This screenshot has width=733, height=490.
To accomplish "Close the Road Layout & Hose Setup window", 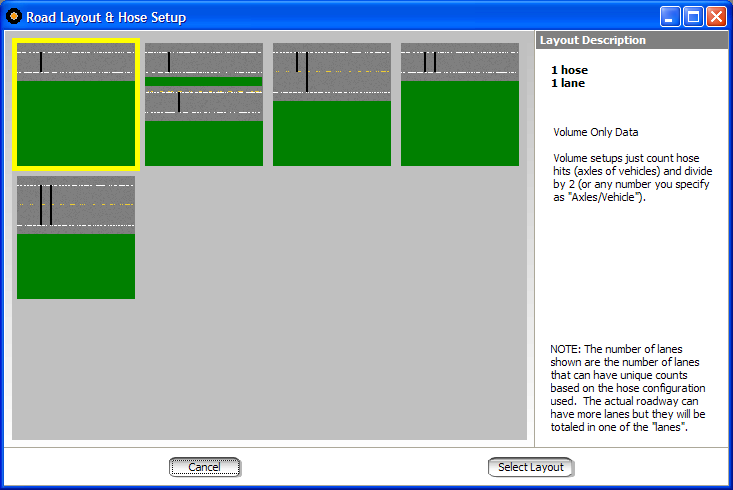I will coord(716,17).
